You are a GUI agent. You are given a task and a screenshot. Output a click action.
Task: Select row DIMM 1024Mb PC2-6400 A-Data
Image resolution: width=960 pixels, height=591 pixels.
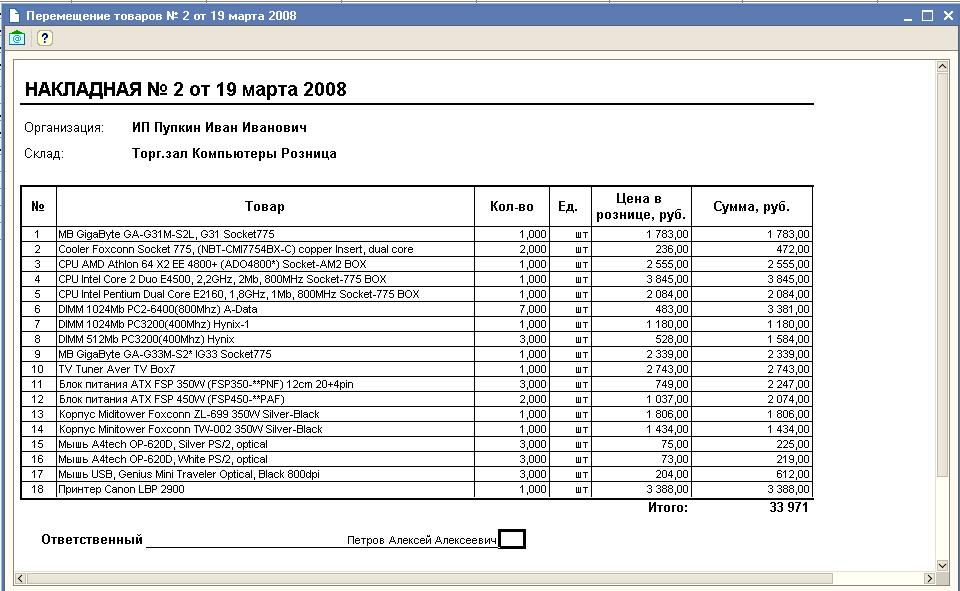[x=416, y=309]
